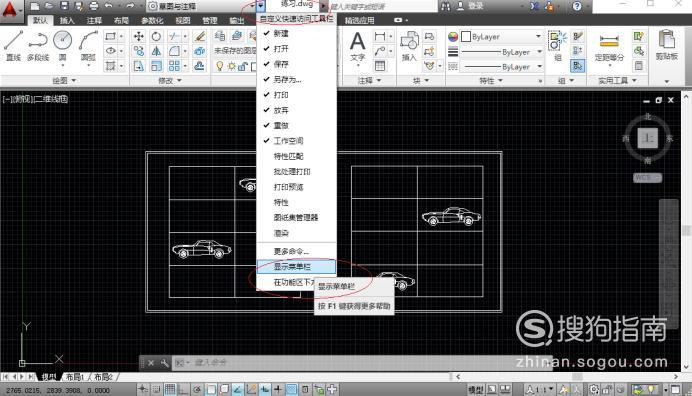Check 特性匹配 in the quick access menu

[x=297, y=156]
